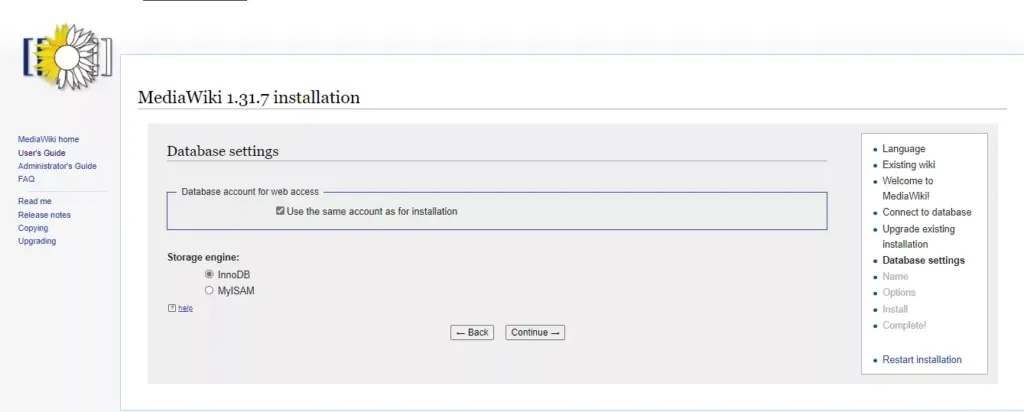Visit the FAQ sidebar link
This screenshot has width=1024, height=412.
pyautogui.click(x=26, y=179)
